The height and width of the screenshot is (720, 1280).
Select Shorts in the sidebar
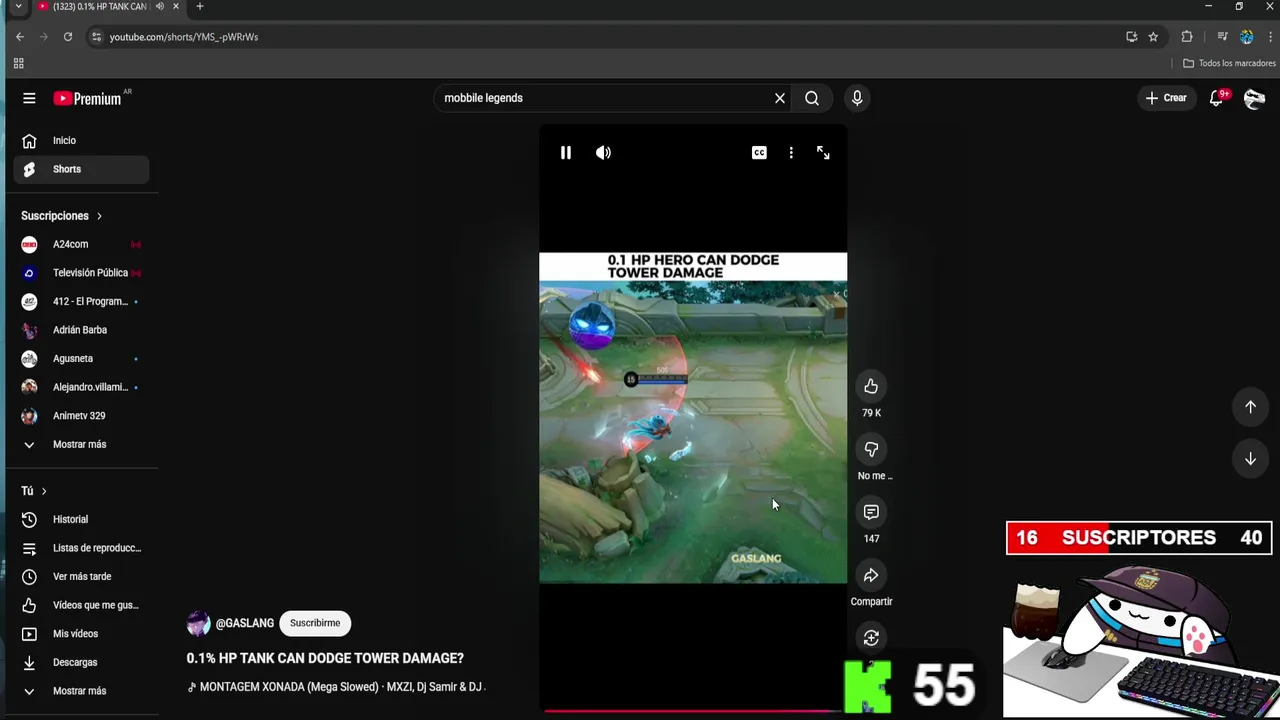tap(81, 169)
